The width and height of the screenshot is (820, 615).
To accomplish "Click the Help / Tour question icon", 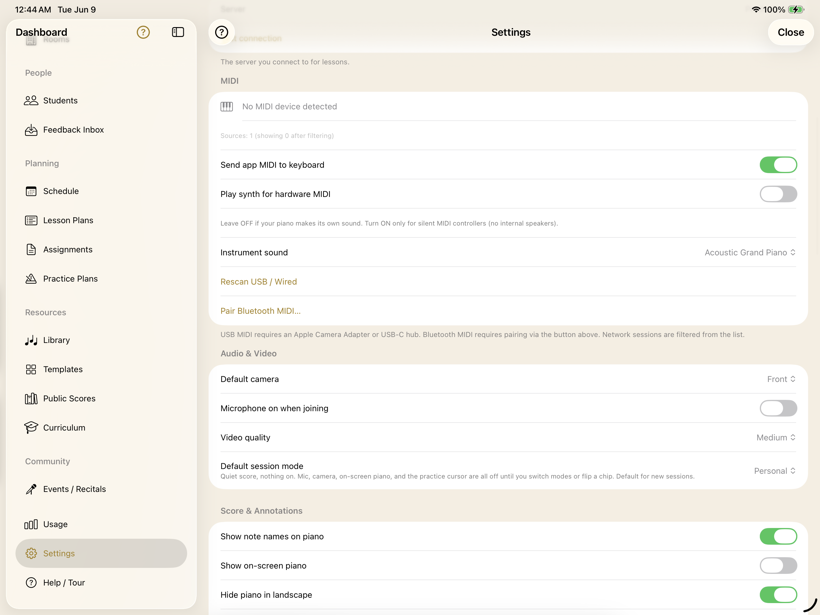I will [31, 583].
